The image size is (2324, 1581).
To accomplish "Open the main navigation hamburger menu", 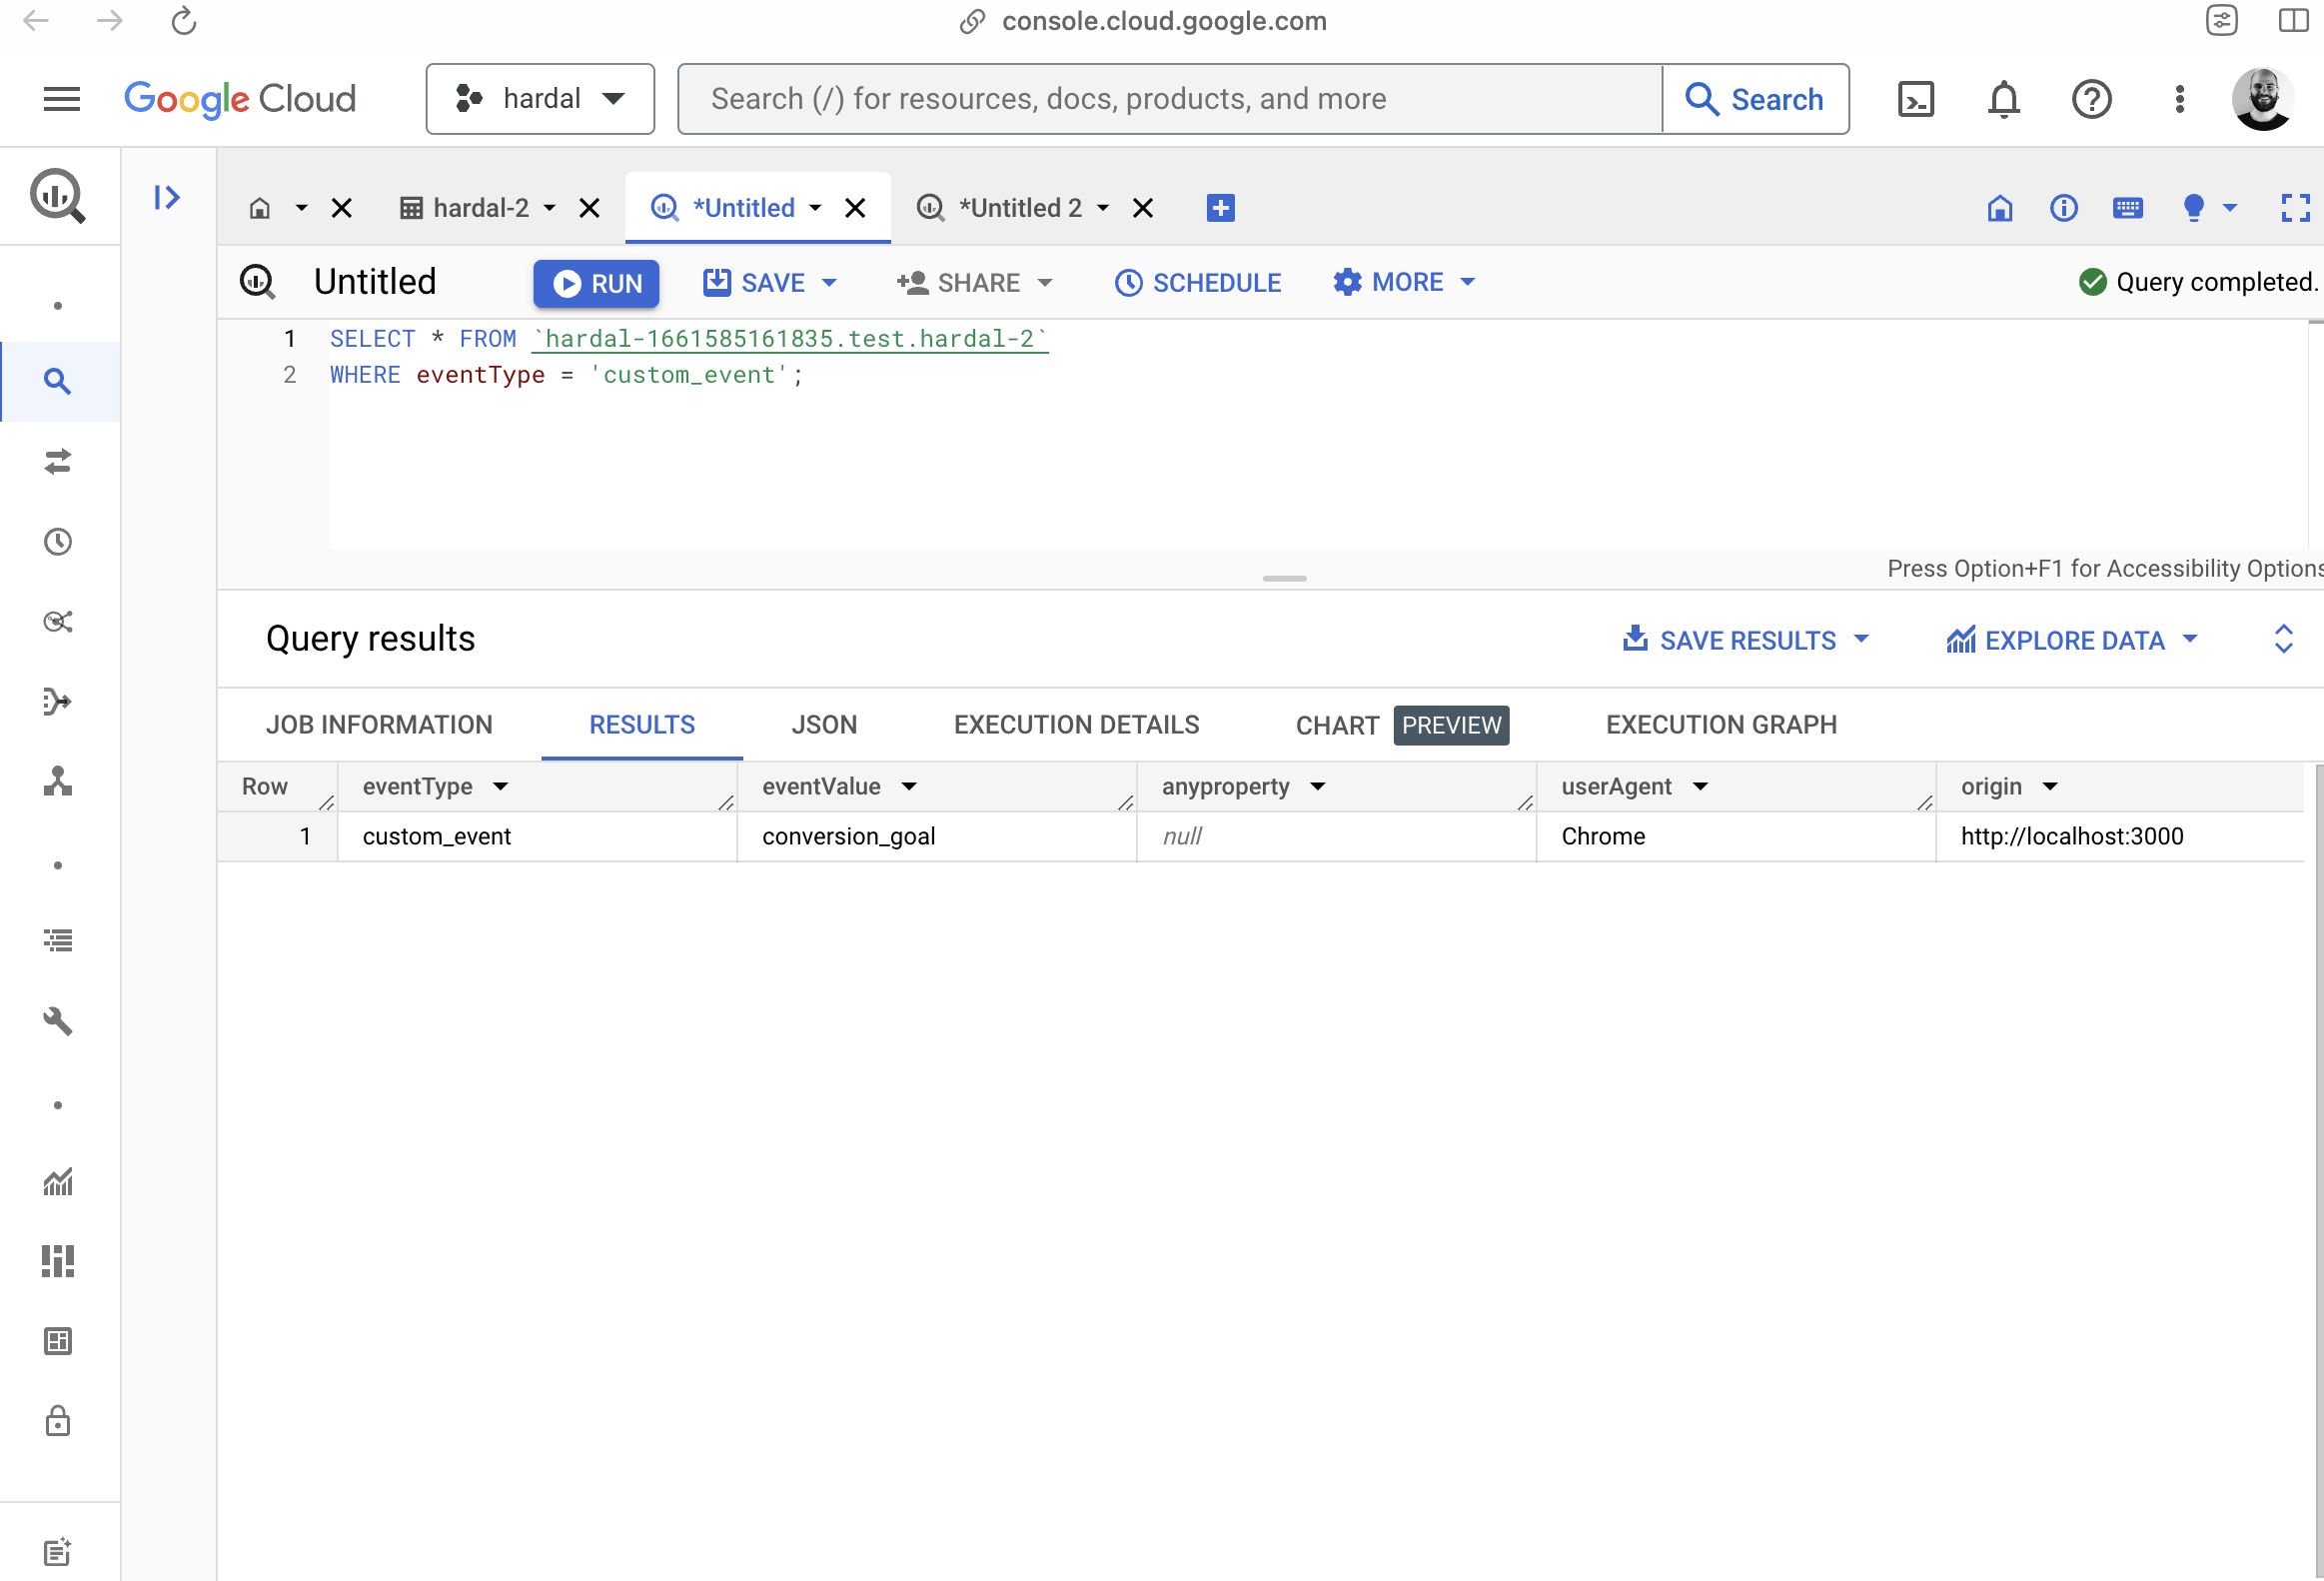I will [x=62, y=99].
